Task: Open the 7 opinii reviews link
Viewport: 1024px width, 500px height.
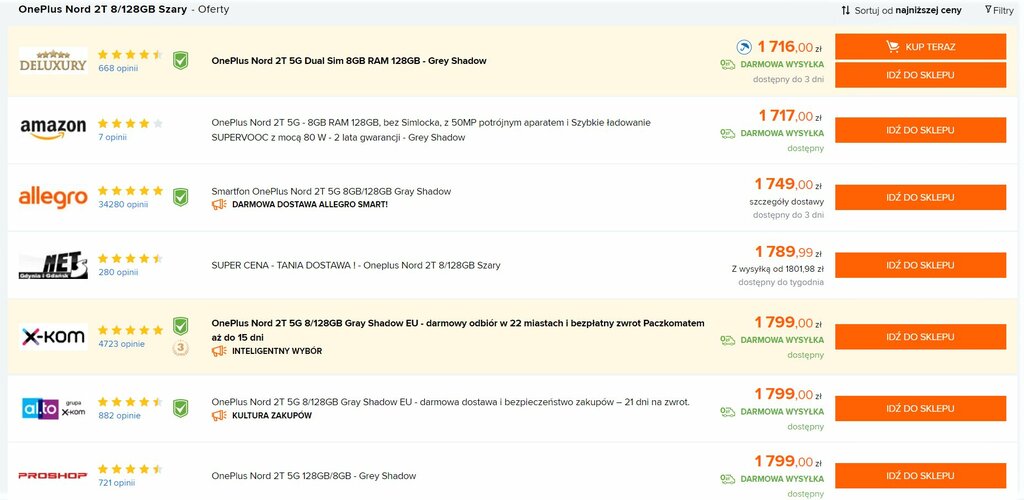Action: click(112, 137)
